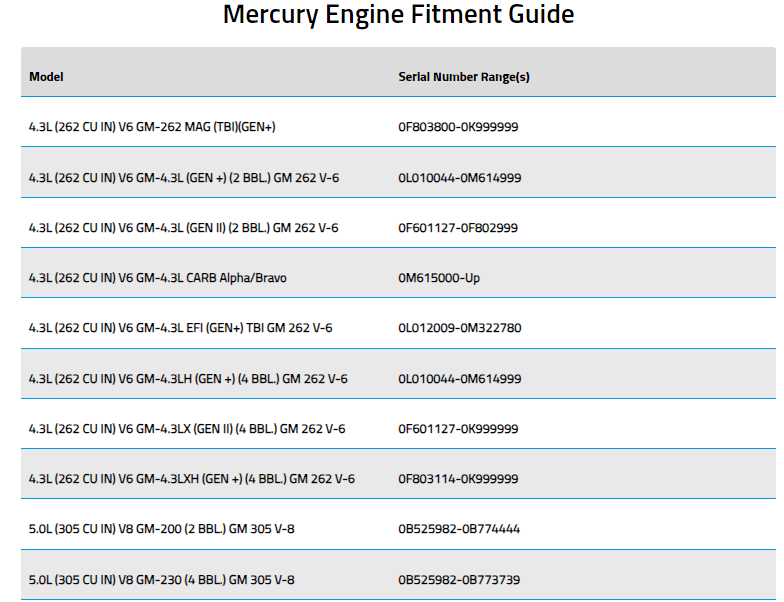Click the Mercury Engine Fitment Guide heading
784x602 pixels.
tap(398, 14)
